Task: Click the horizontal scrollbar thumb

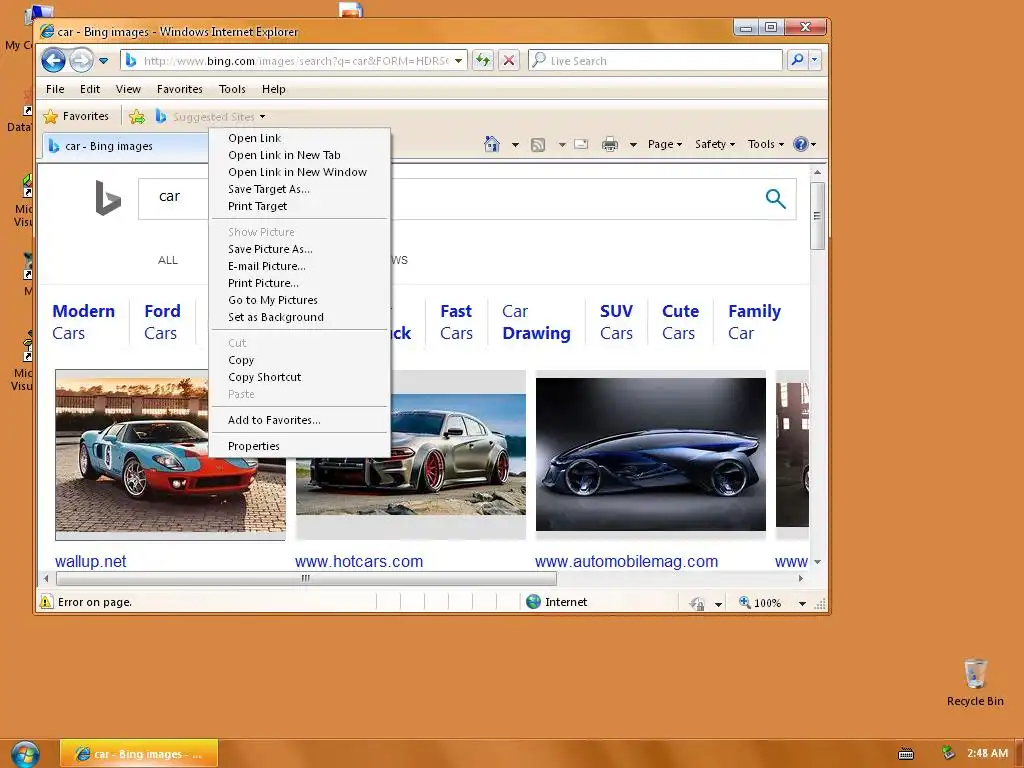Action: coord(306,578)
